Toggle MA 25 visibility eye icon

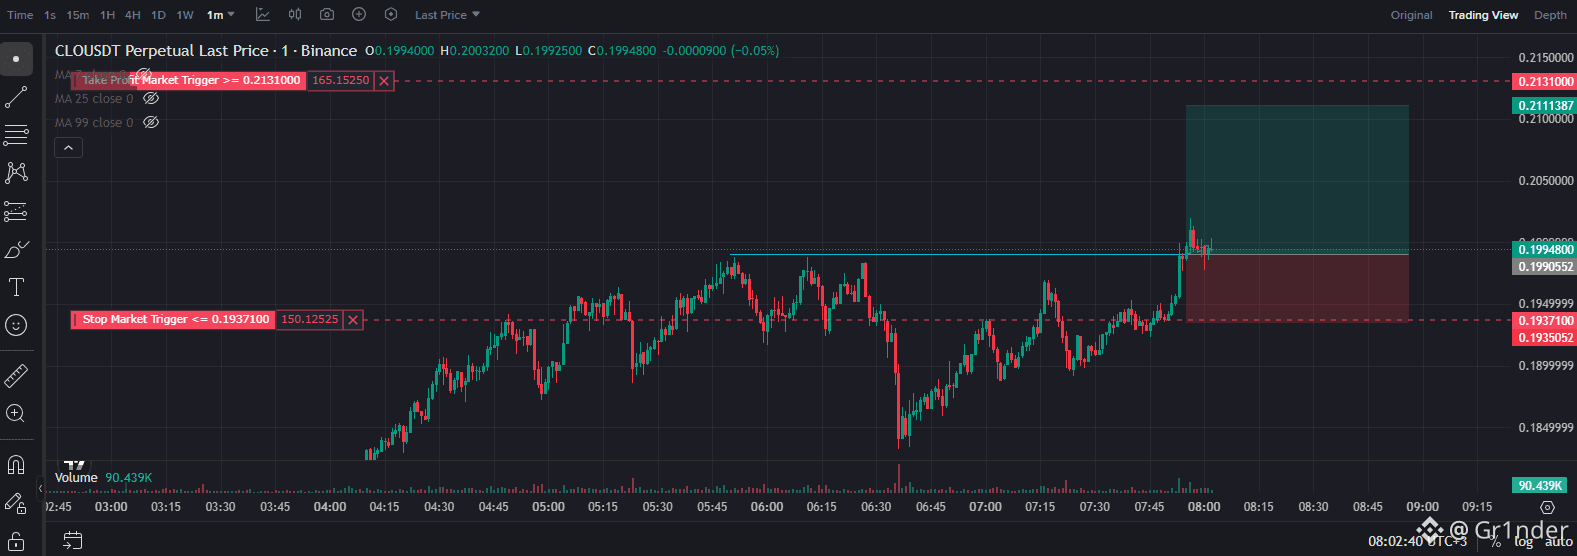click(151, 99)
